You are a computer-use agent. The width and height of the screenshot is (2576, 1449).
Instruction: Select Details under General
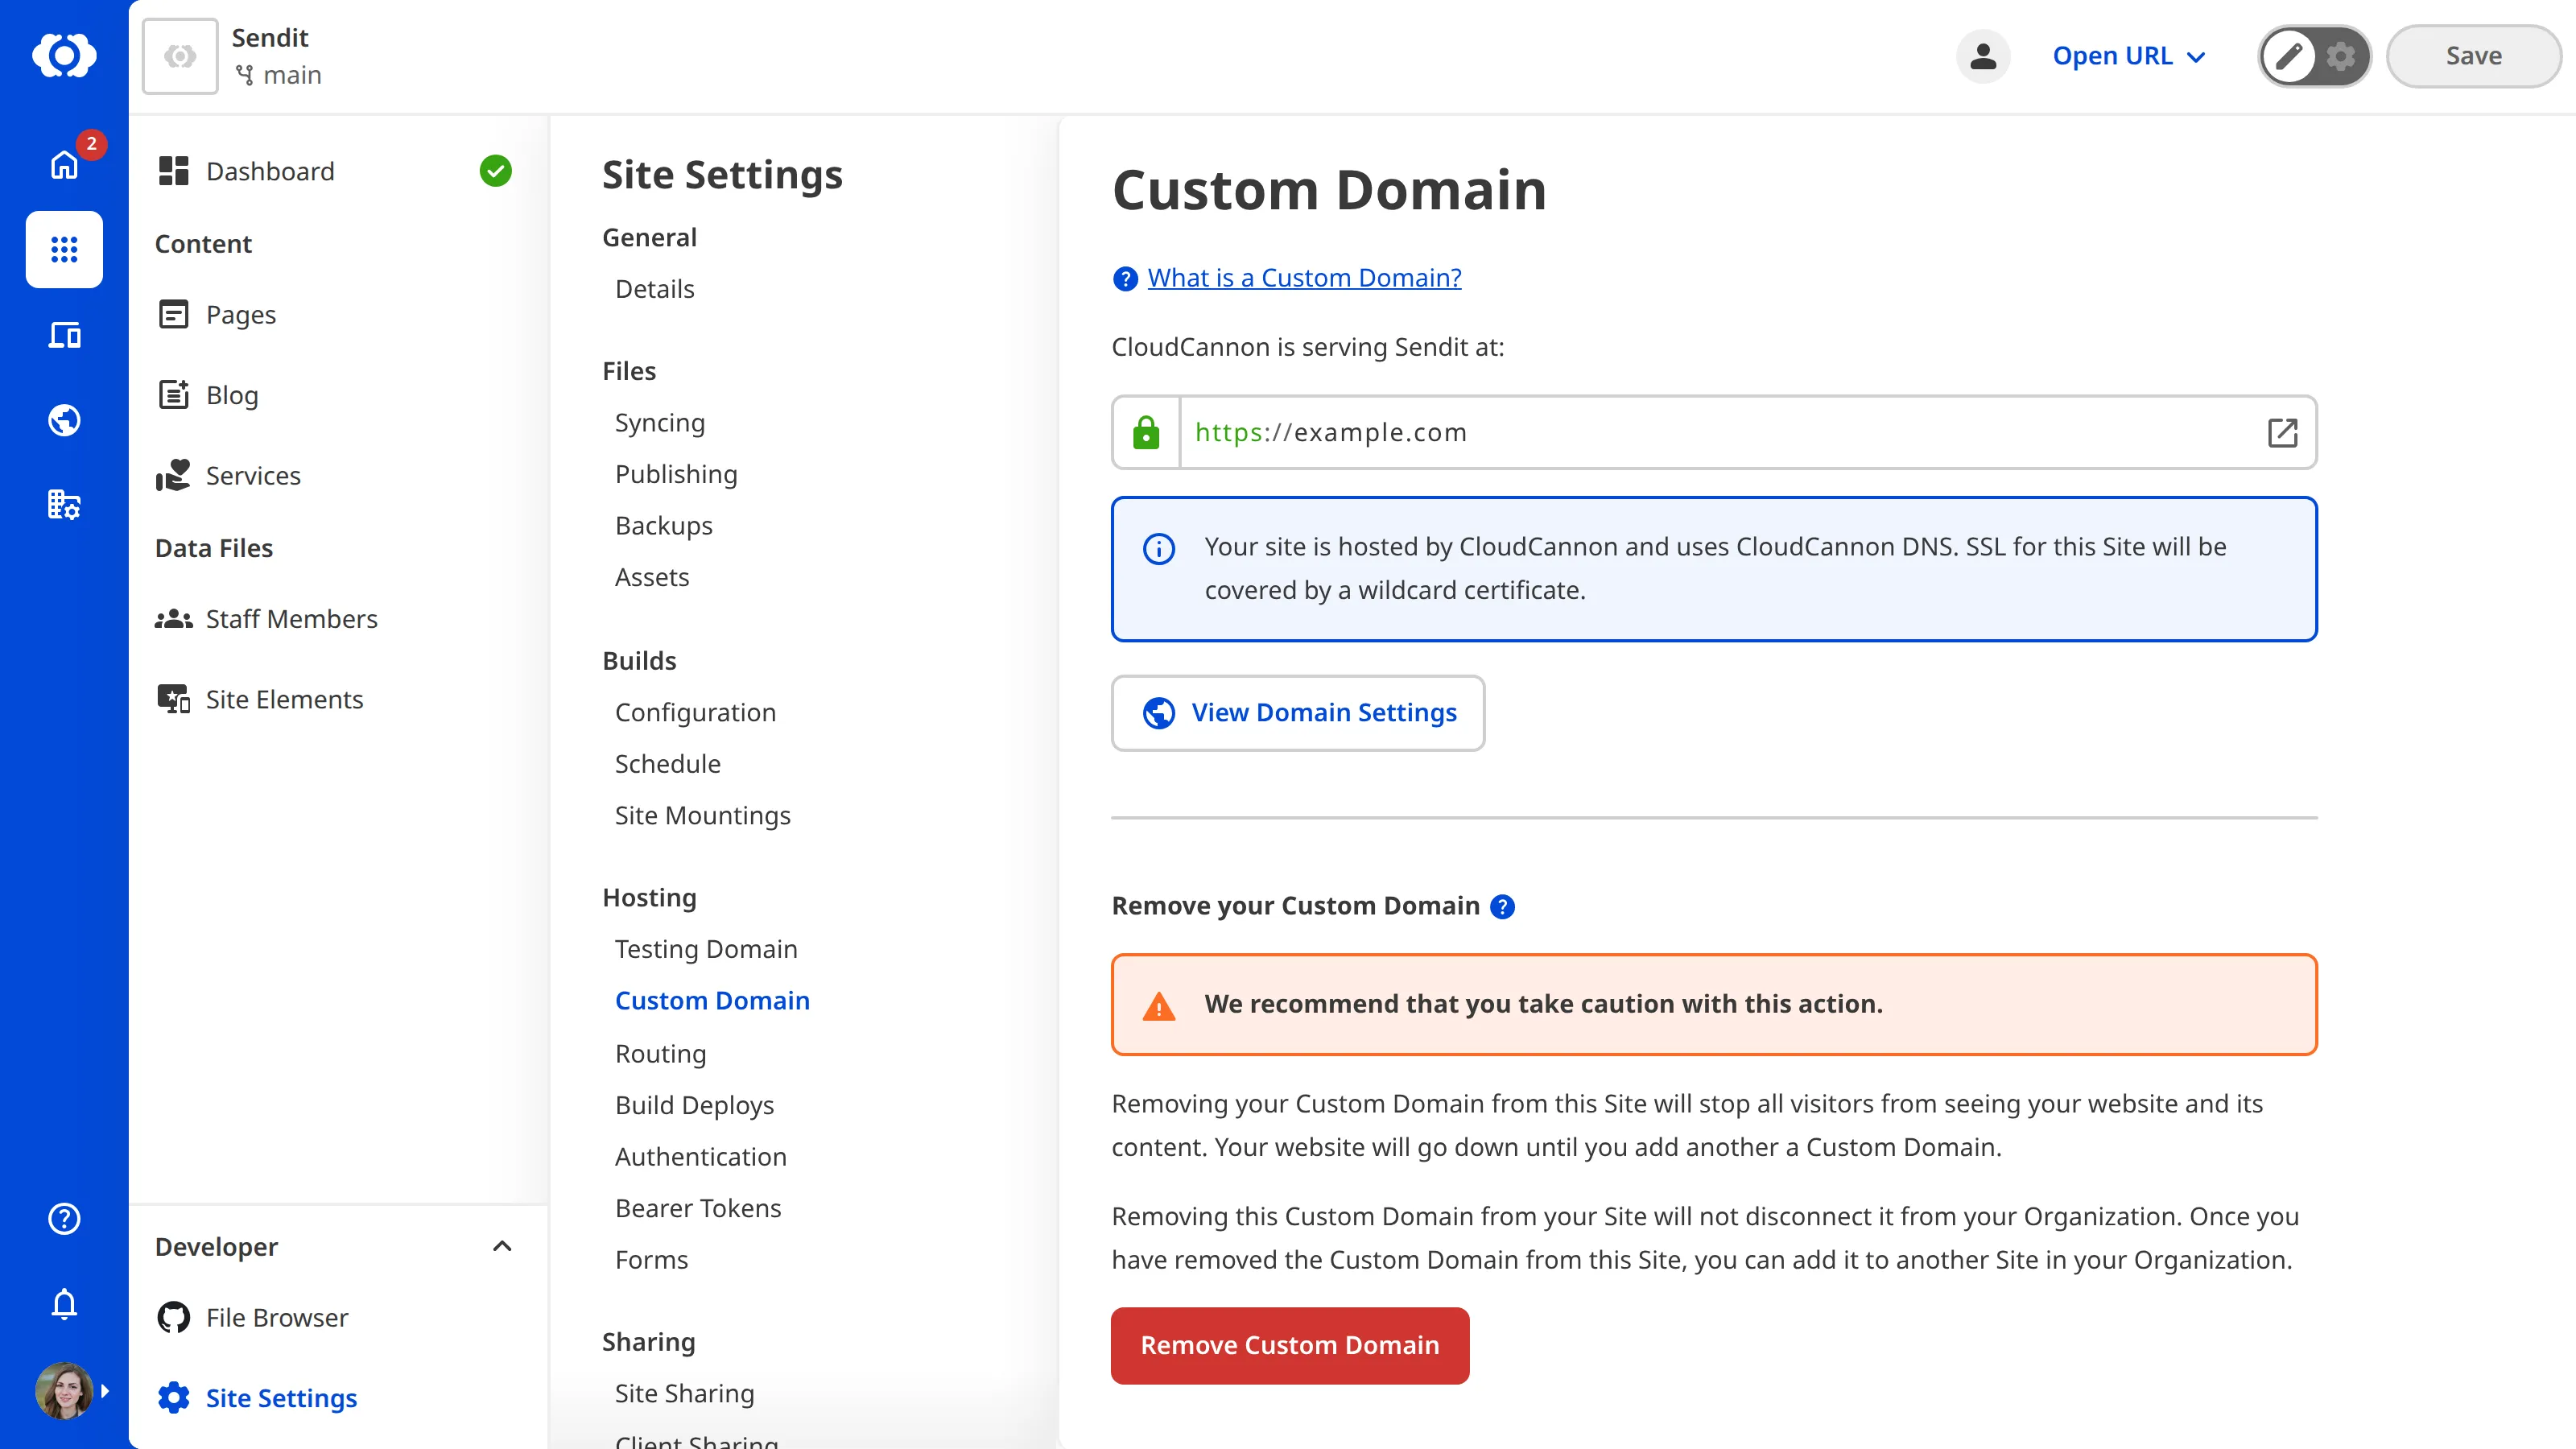655,289
